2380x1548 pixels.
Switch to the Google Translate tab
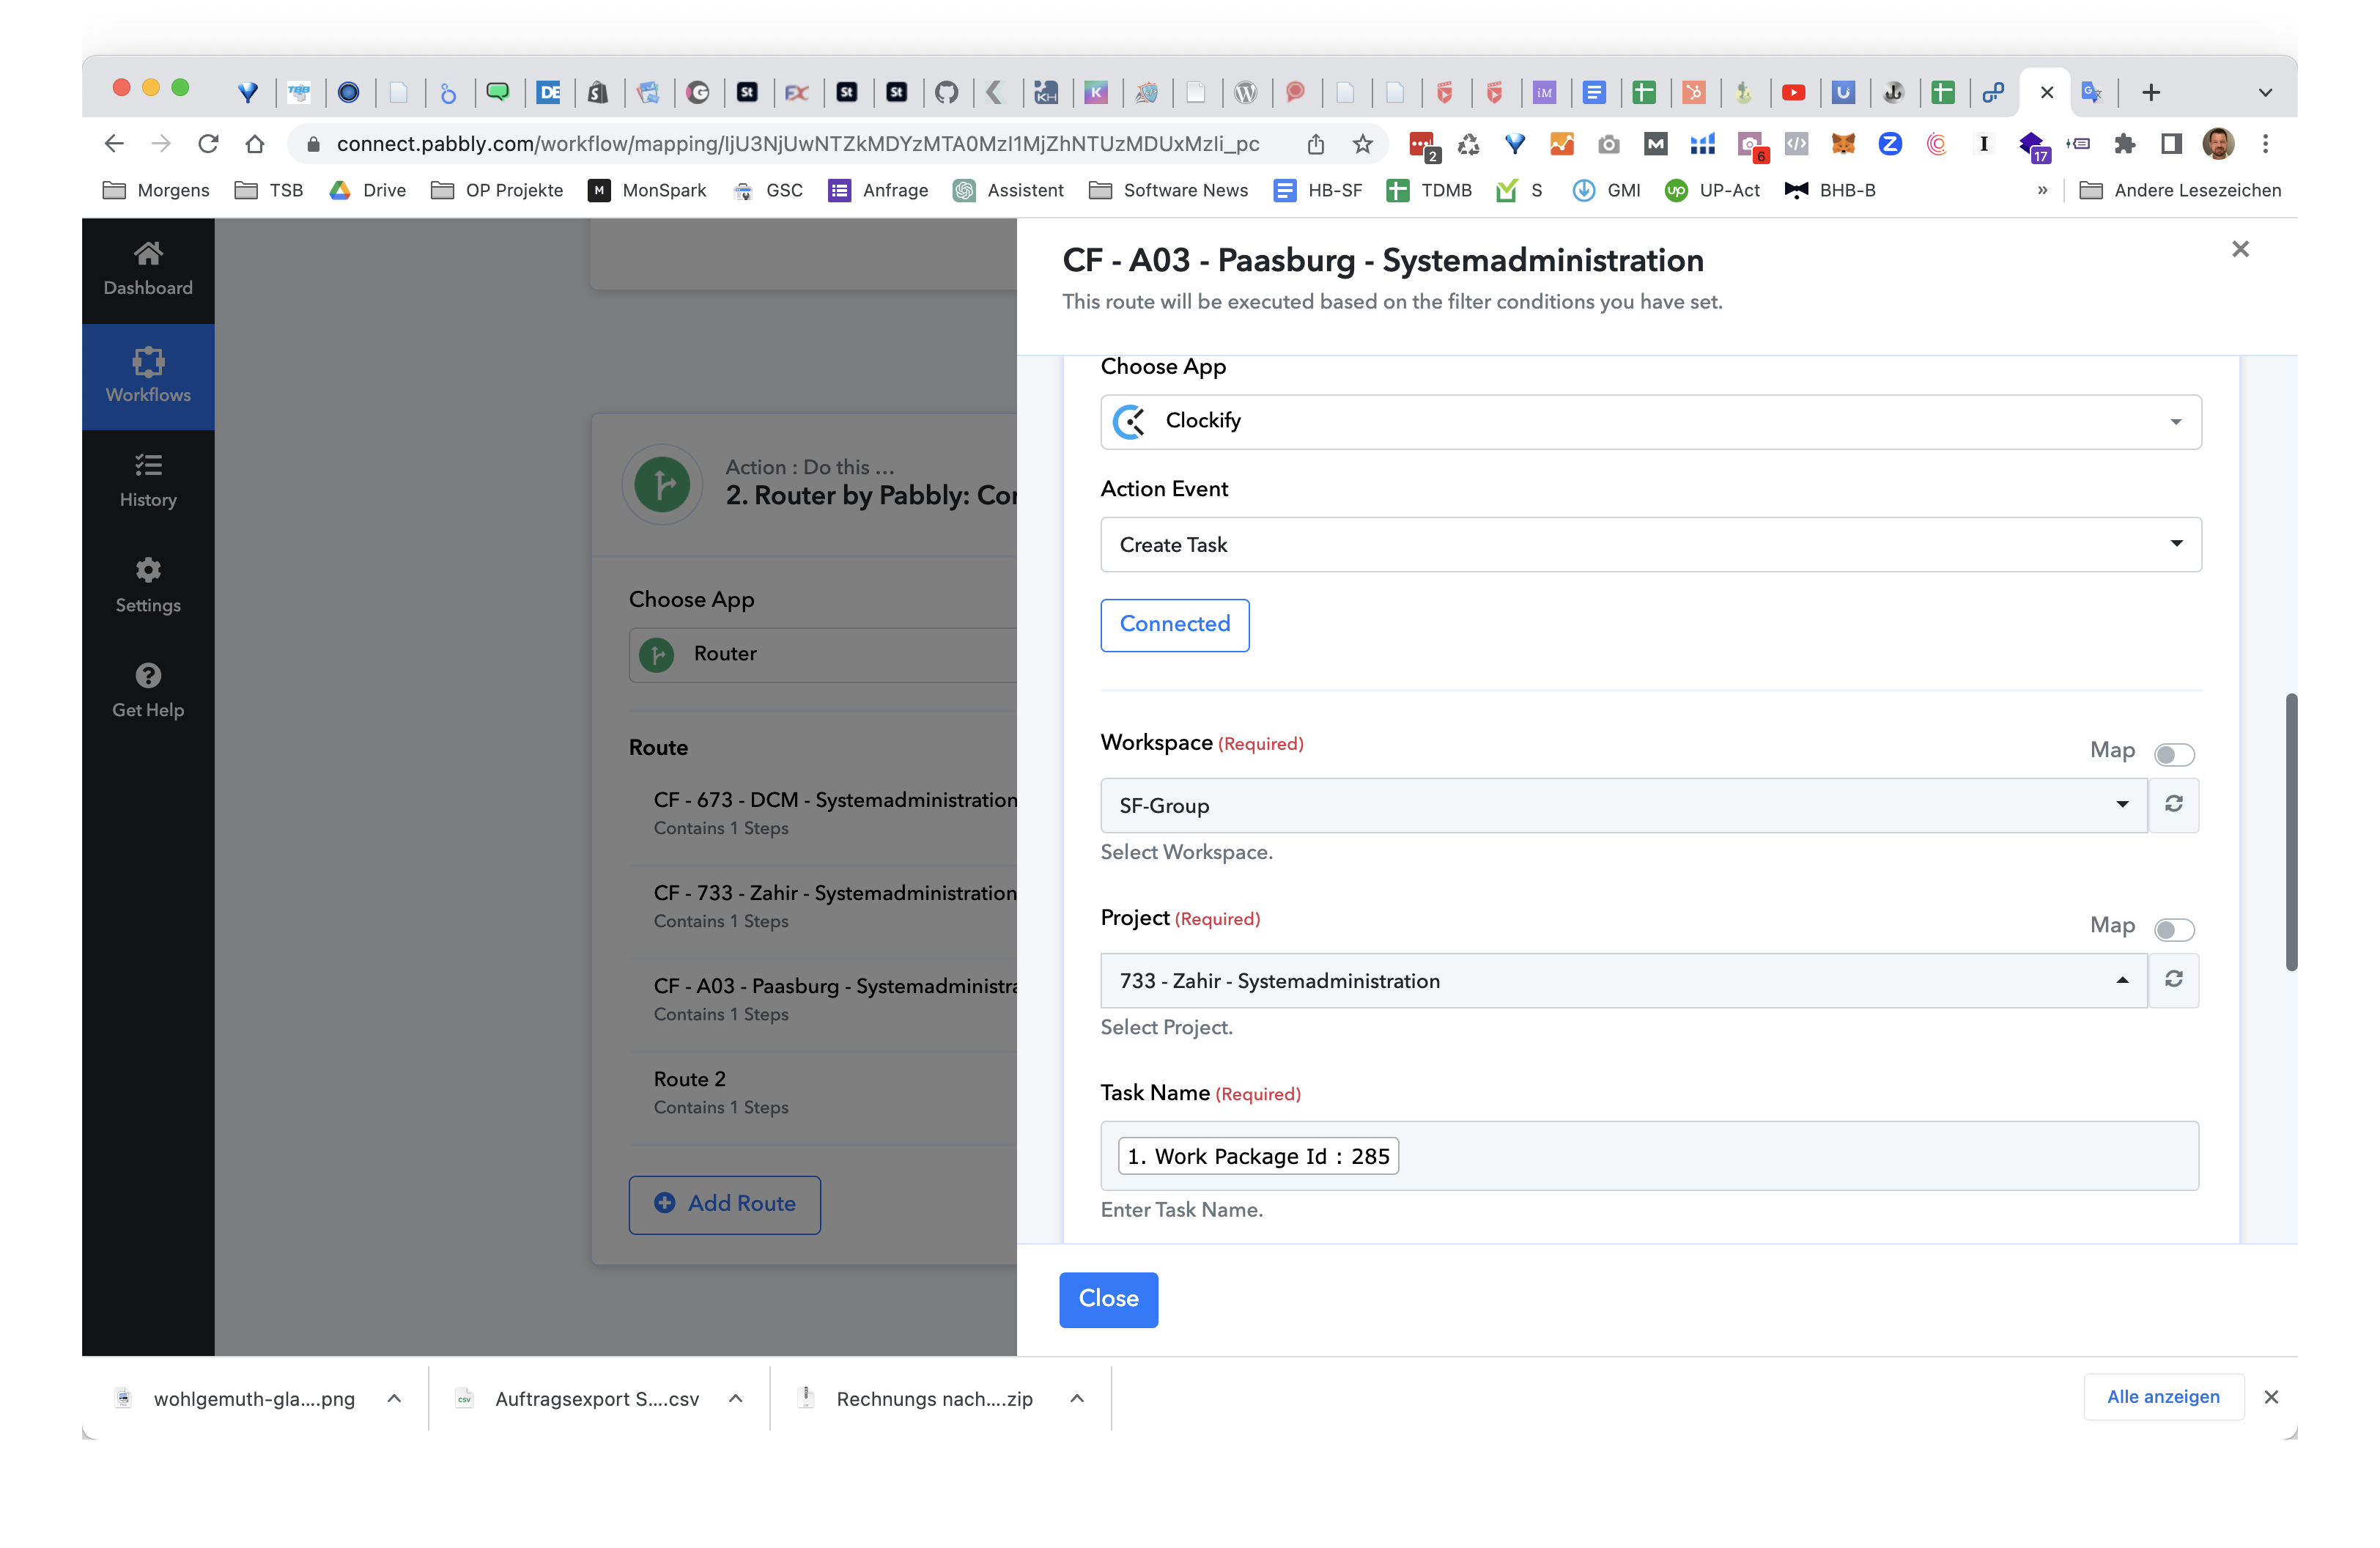click(x=2091, y=93)
